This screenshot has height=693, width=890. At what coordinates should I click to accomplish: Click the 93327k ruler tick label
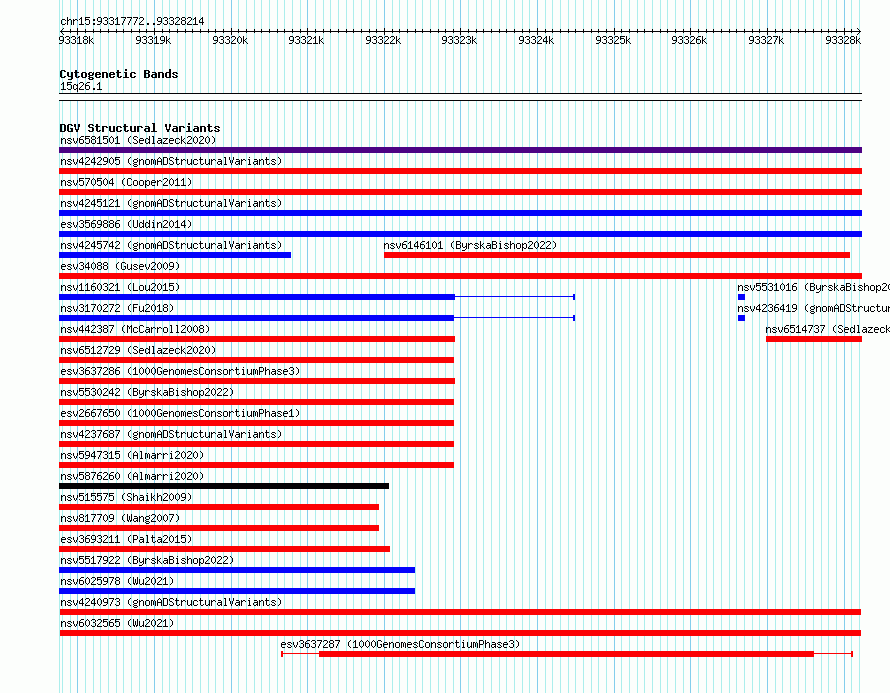coord(766,40)
